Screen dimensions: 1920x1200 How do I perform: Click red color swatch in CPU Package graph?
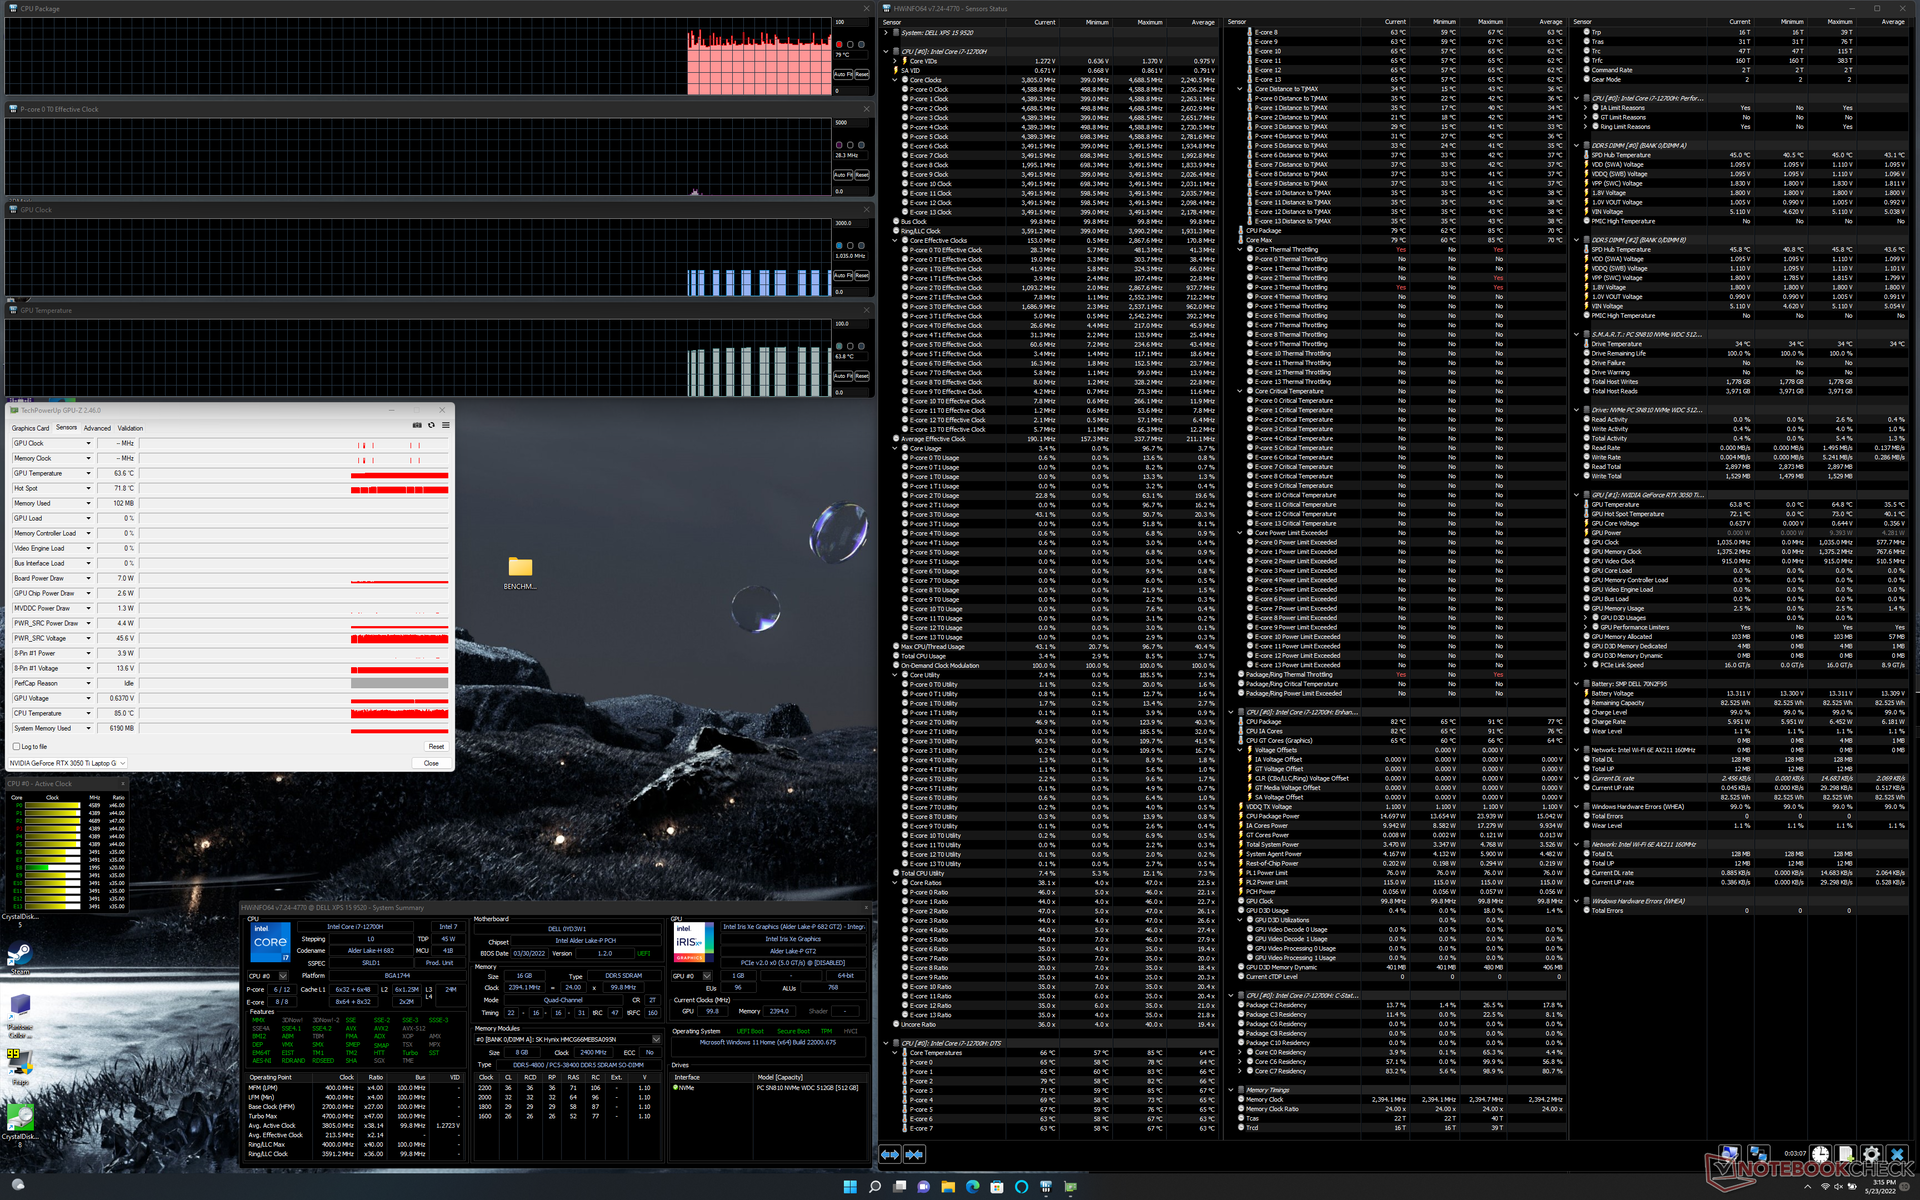839,45
